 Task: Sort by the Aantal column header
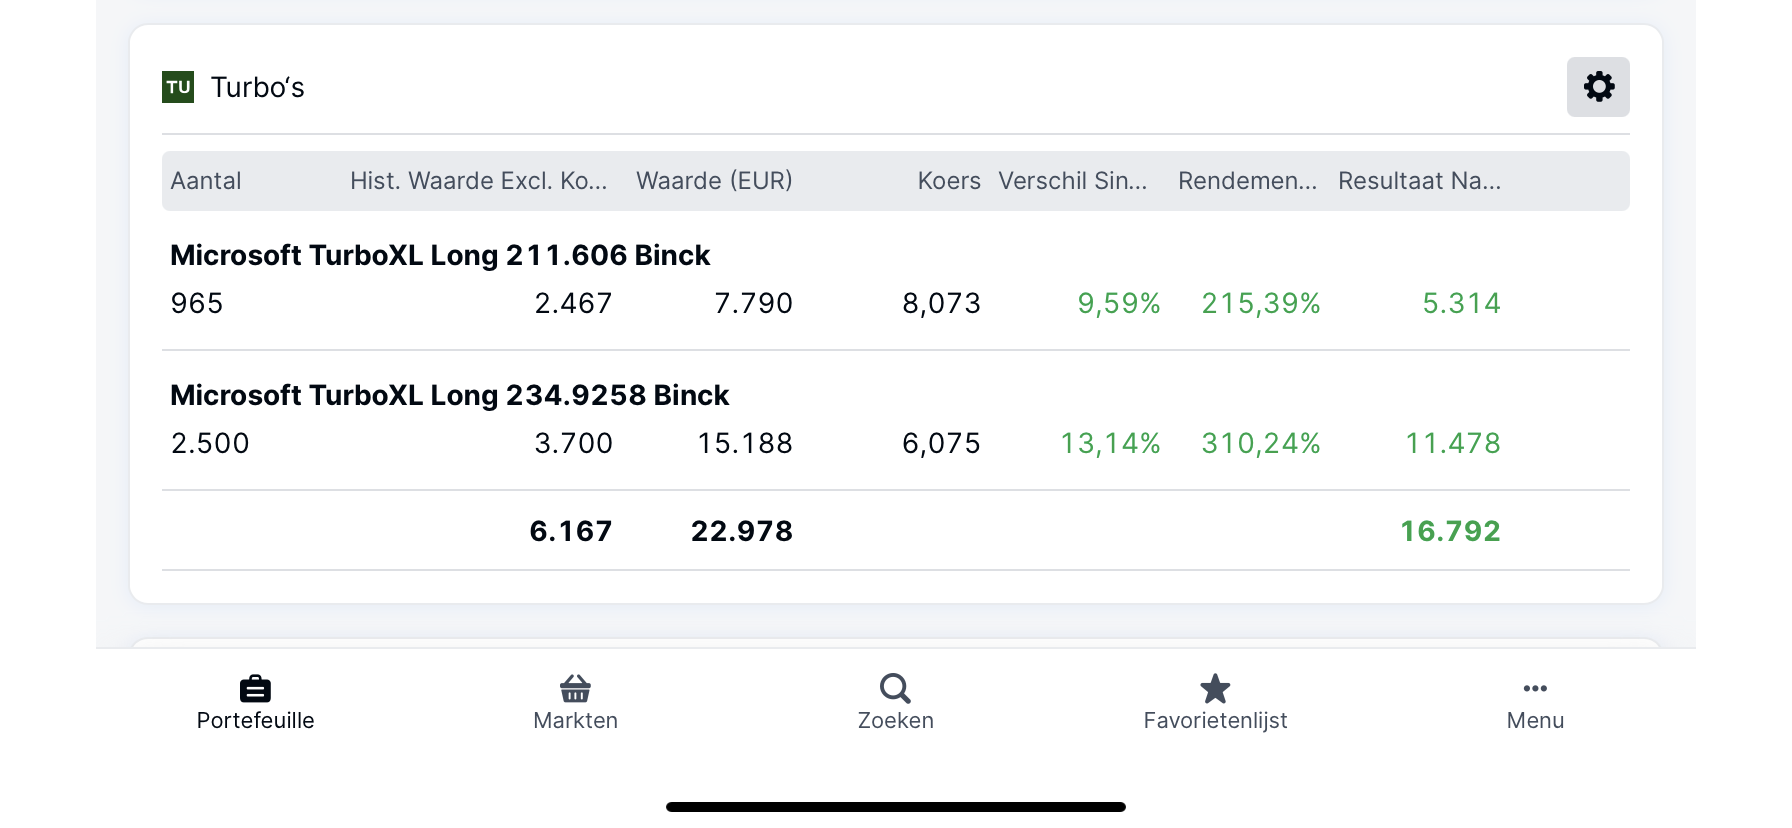[x=206, y=181]
